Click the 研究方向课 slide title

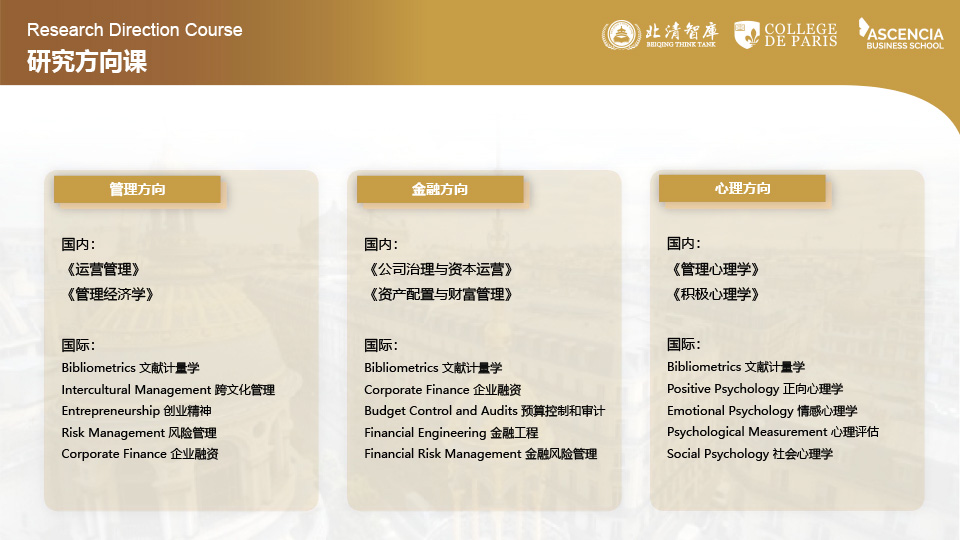[87, 62]
